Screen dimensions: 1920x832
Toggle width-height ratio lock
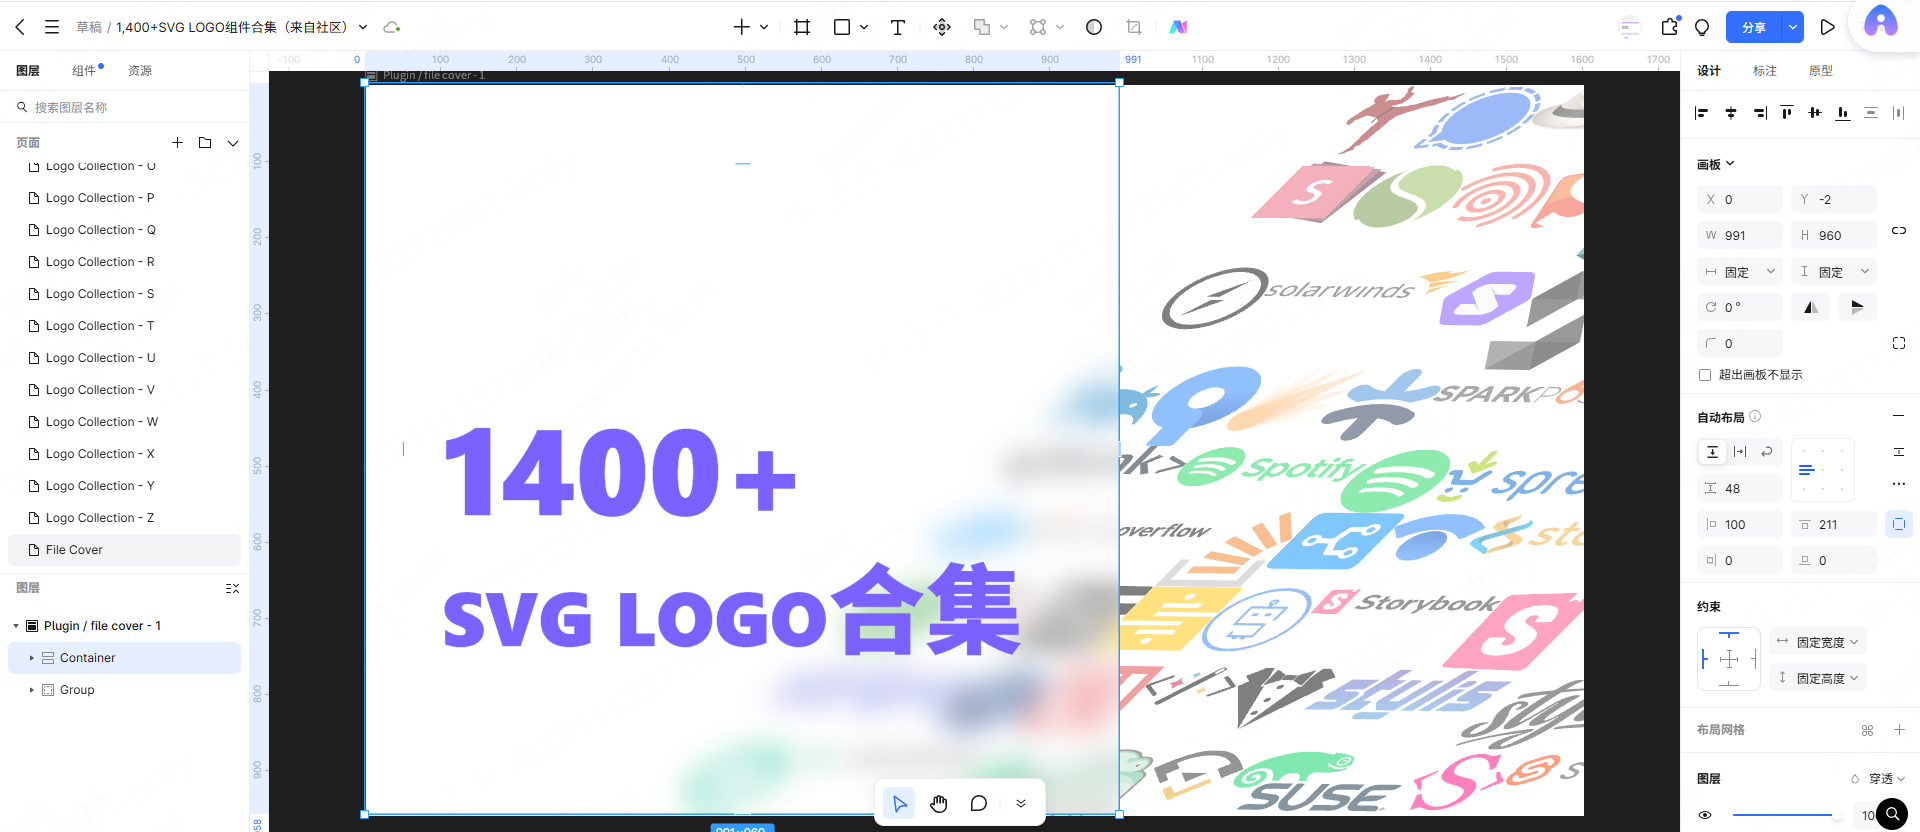(x=1899, y=231)
